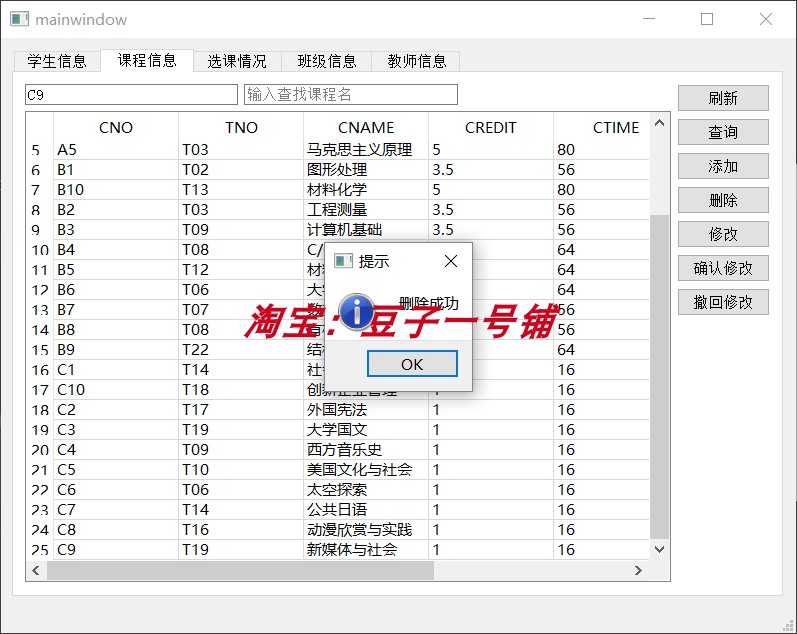Click the cell A5

[116, 150]
